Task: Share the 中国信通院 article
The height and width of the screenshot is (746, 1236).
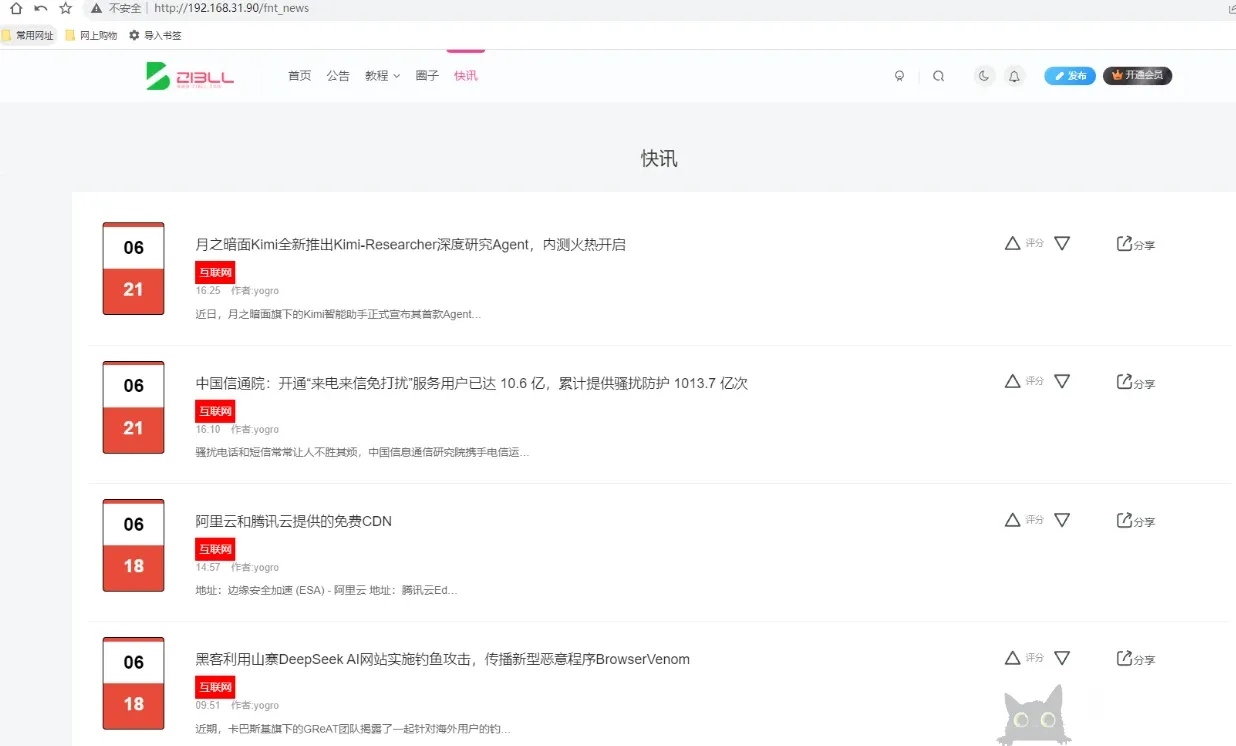Action: point(1136,383)
